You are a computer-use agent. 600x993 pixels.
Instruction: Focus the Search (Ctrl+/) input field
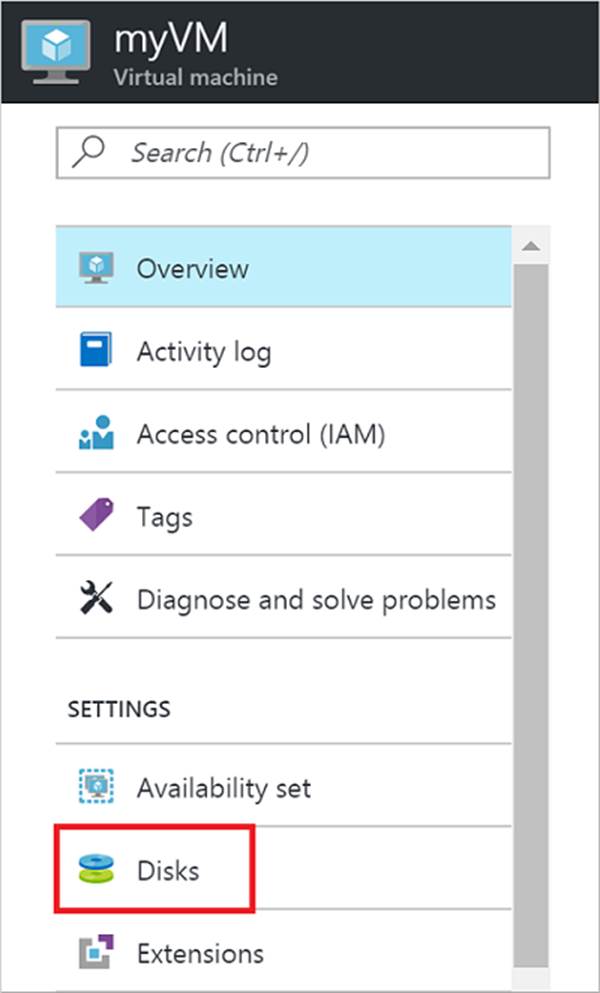[x=320, y=152]
